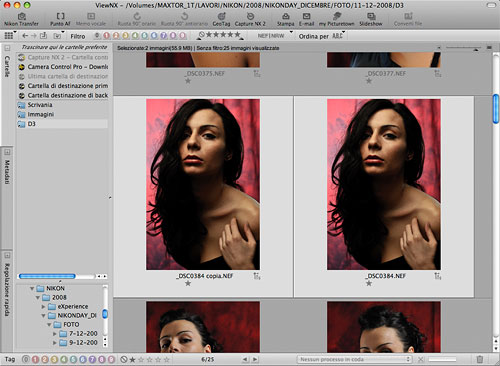Screen dimensions: 500x366
Task: Start the Slideshow
Action: click(371, 19)
